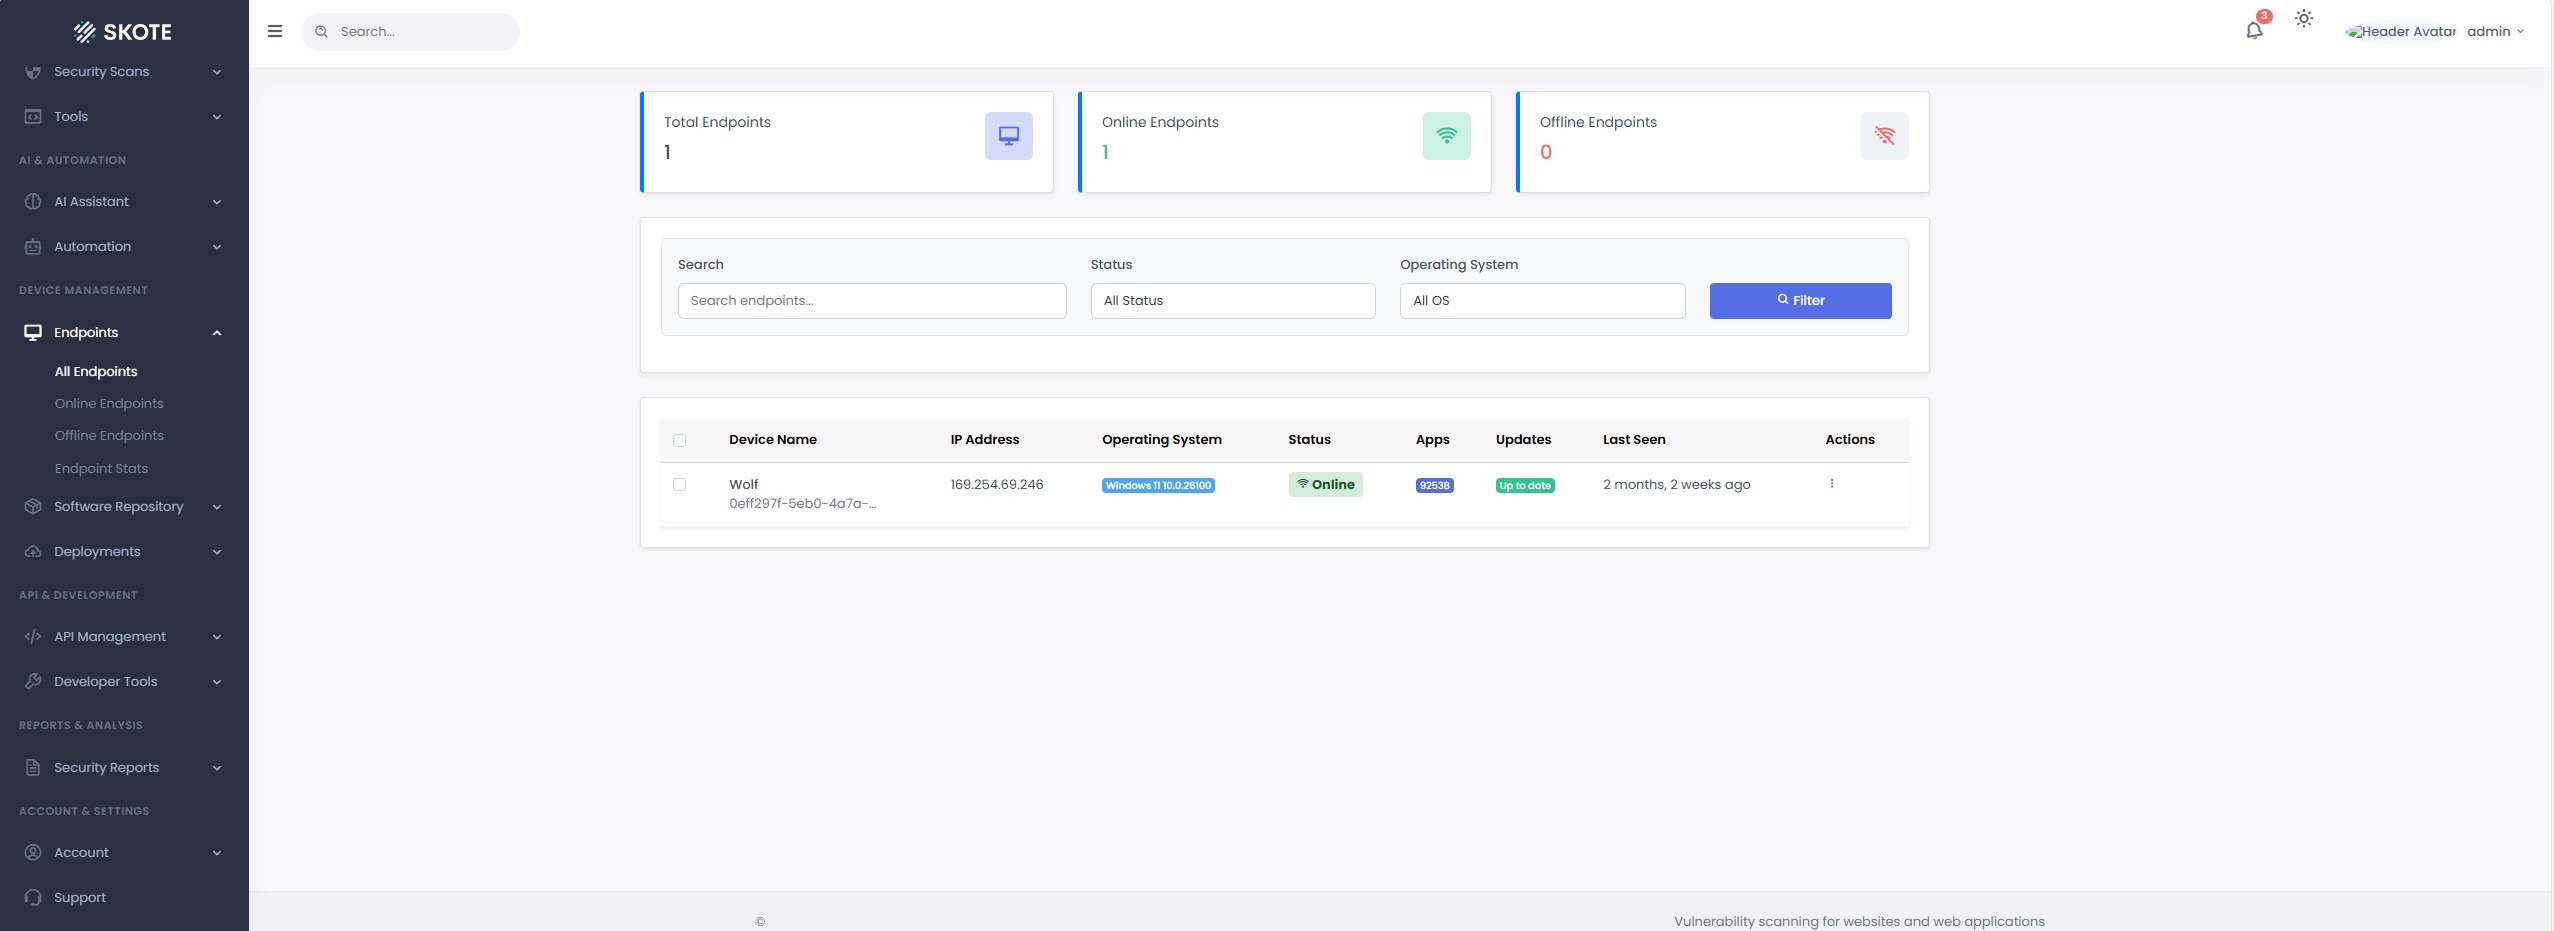Viewport: 2554px width, 931px height.
Task: Open the All Status dropdown
Action: click(1232, 301)
